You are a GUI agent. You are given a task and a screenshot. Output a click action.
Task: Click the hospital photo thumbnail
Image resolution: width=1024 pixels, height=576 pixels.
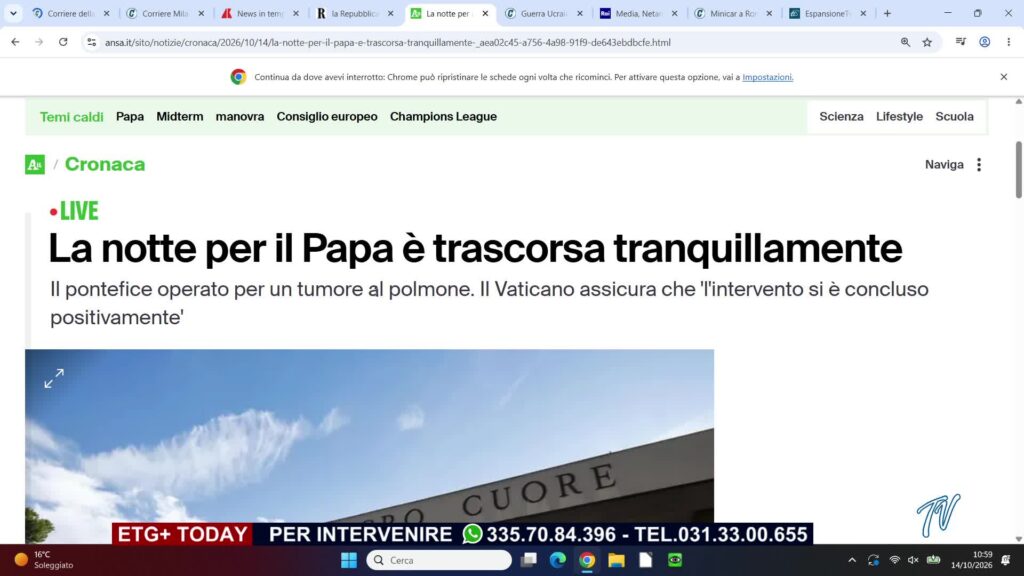point(370,446)
